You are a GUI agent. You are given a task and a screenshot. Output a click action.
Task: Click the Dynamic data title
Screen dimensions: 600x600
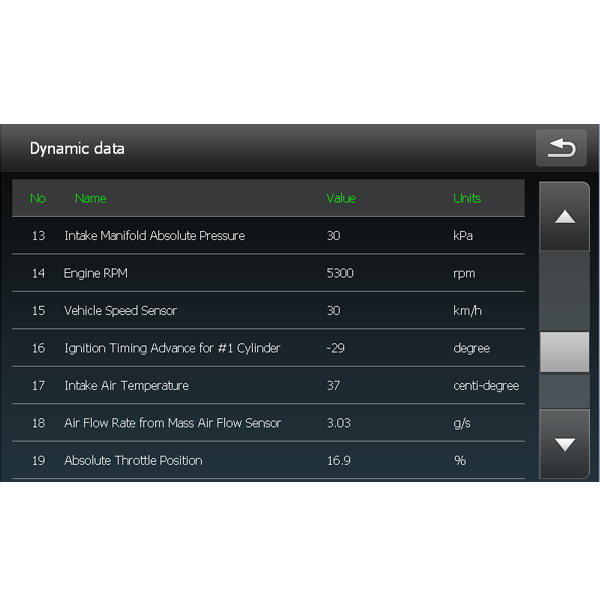[x=77, y=148]
